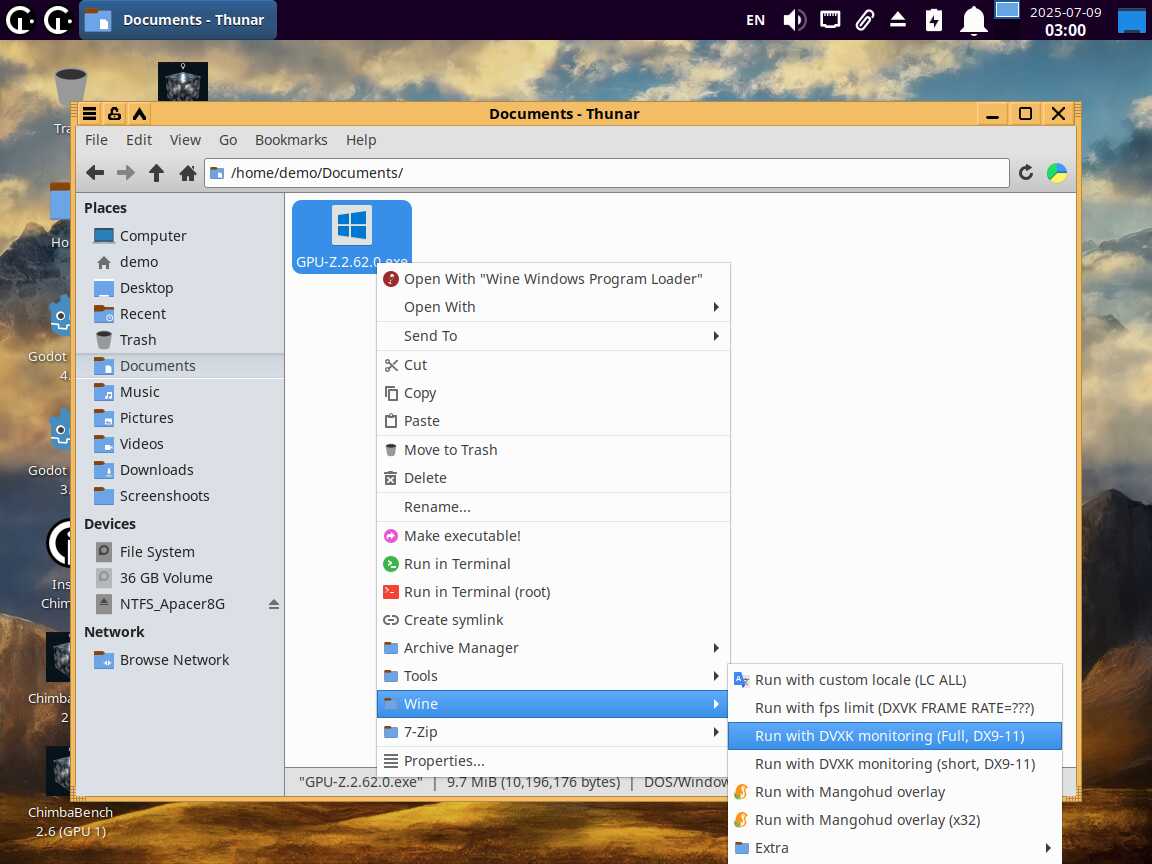The width and height of the screenshot is (1152, 864).
Task: Go back with the toolbar back arrow
Action: coord(95,173)
